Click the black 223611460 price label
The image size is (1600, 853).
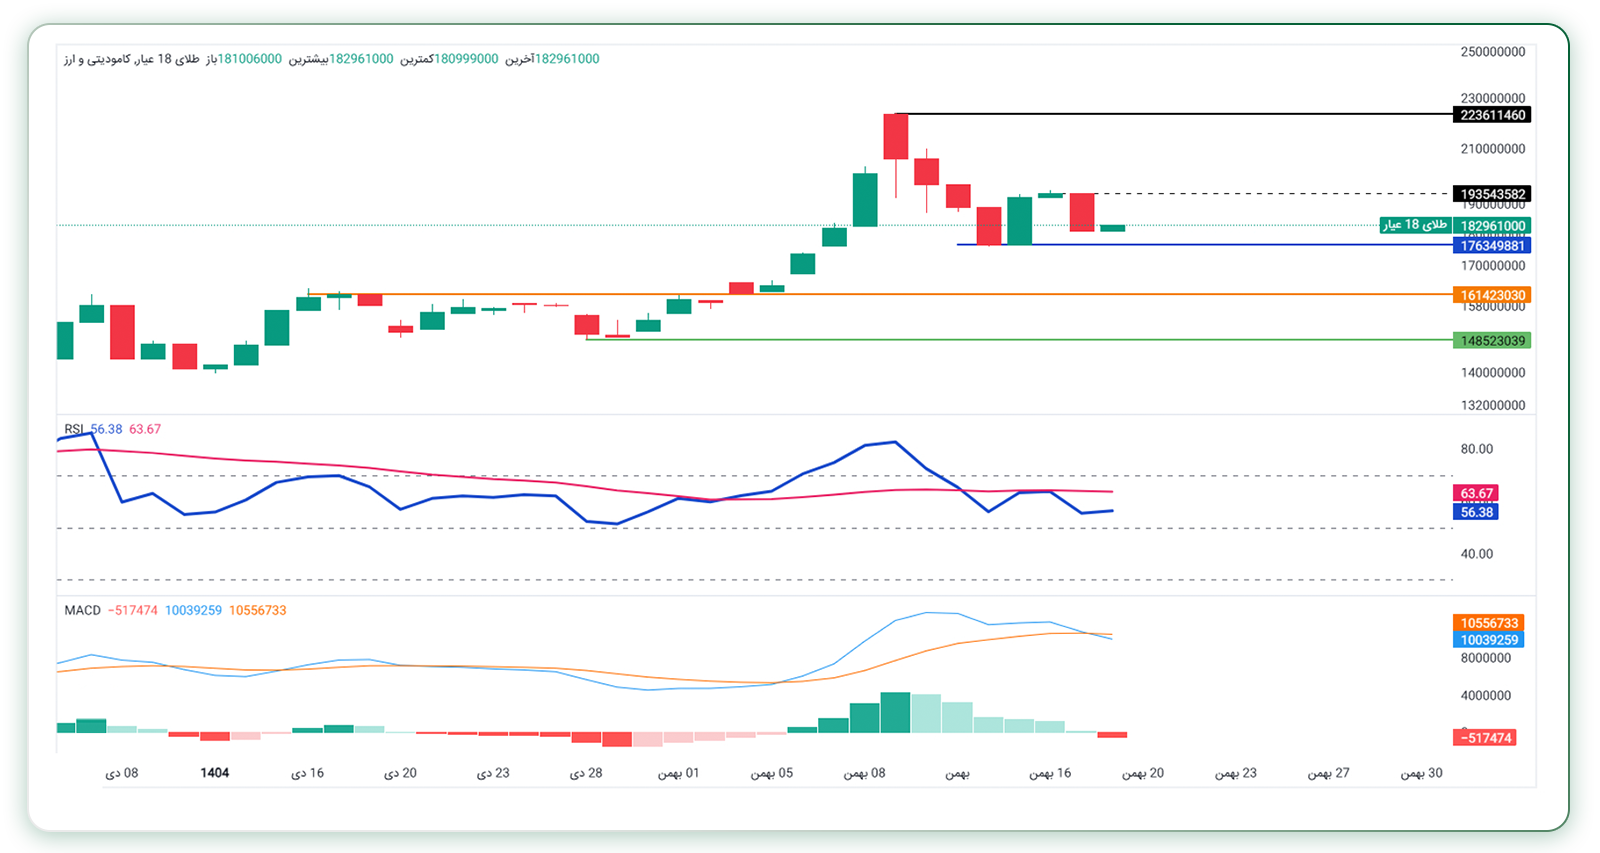1491,115
